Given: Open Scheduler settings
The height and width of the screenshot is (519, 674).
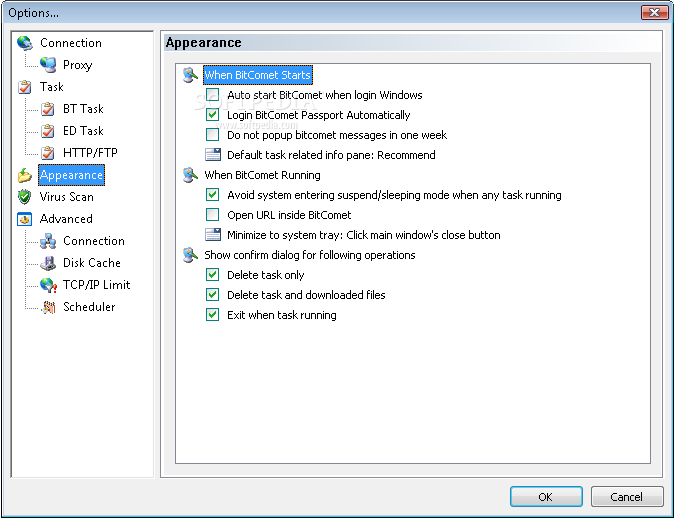Looking at the screenshot, I should 89,307.
